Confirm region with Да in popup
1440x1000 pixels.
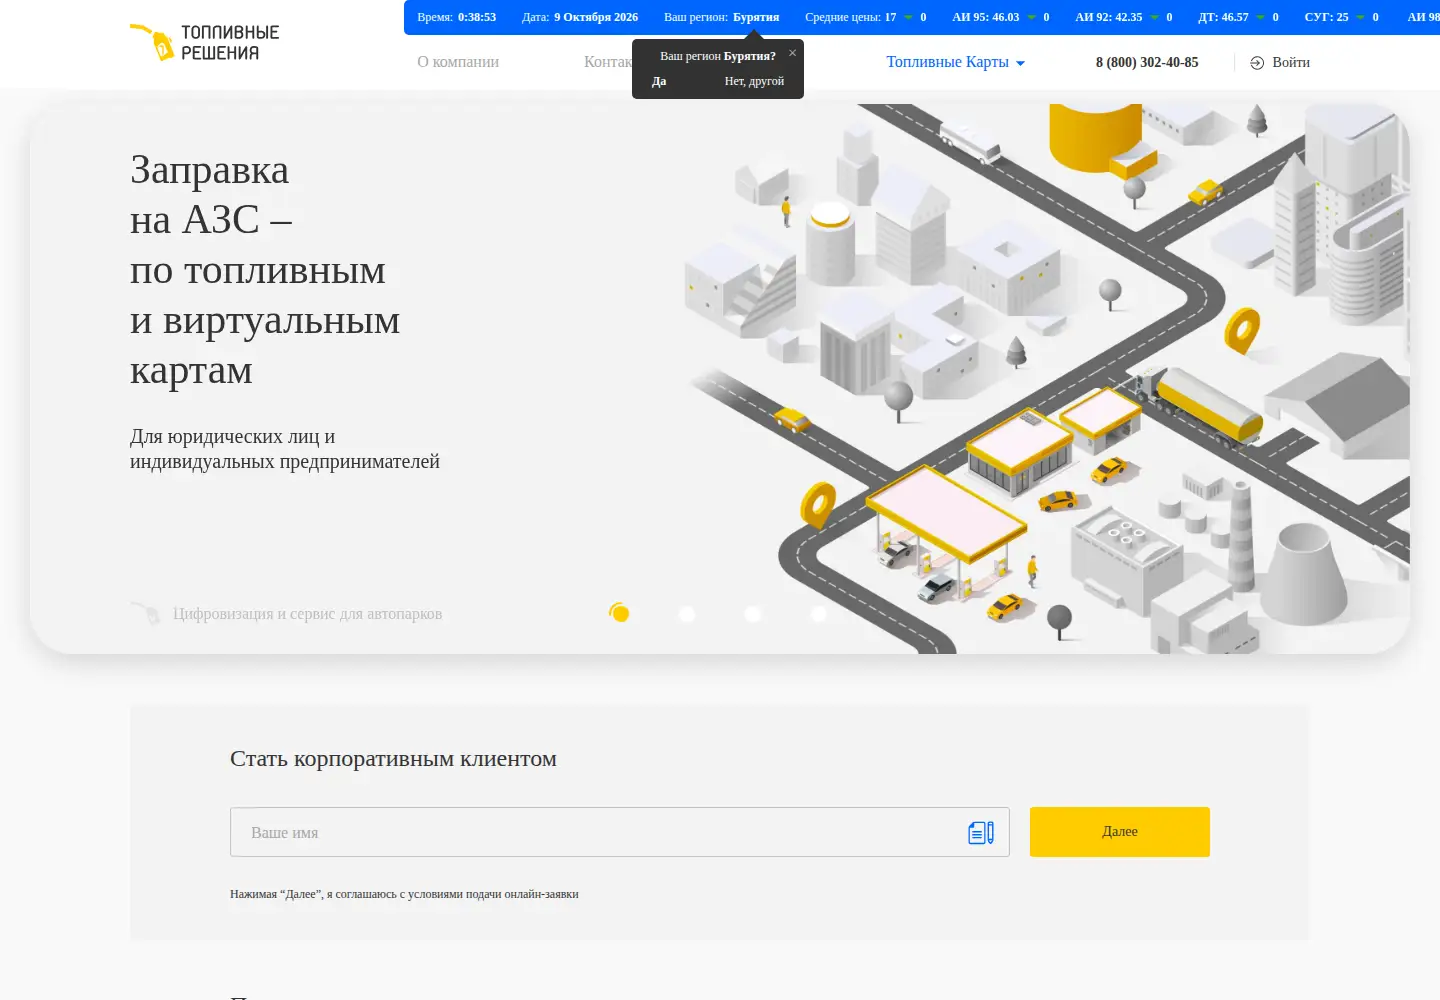click(659, 81)
